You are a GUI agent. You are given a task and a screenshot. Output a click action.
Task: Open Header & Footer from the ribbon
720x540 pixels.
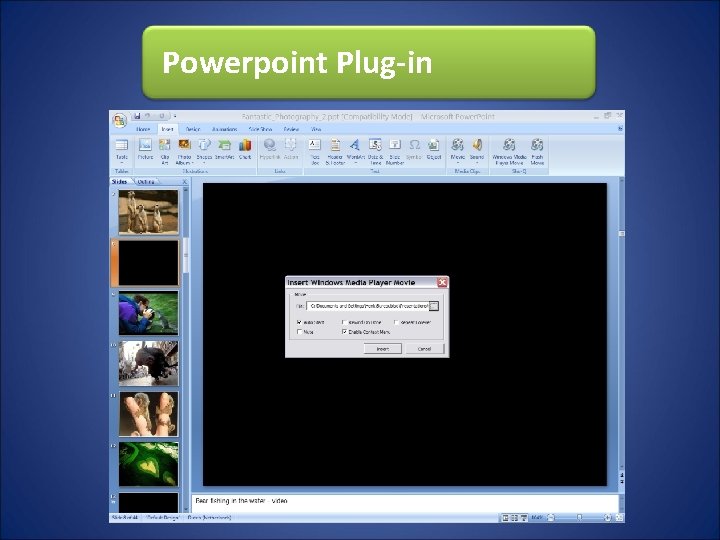(335, 152)
